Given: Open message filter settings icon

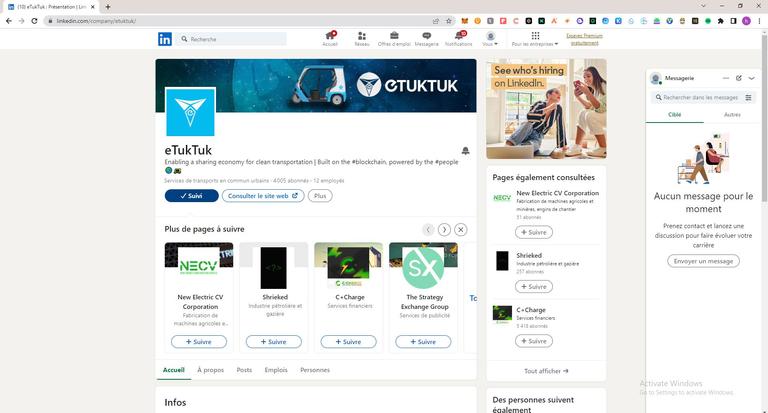Looking at the screenshot, I should (748, 97).
